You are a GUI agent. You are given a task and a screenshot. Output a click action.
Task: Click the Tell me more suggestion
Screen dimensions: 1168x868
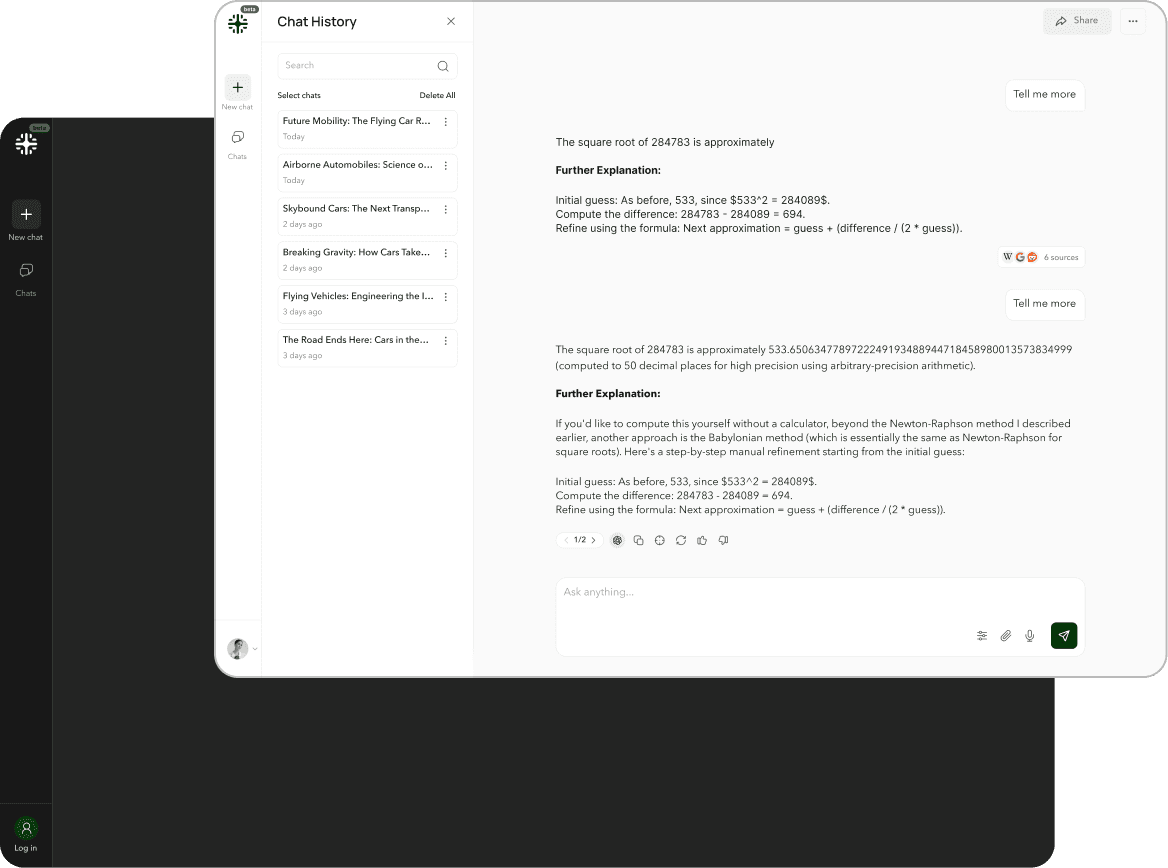pos(1044,303)
